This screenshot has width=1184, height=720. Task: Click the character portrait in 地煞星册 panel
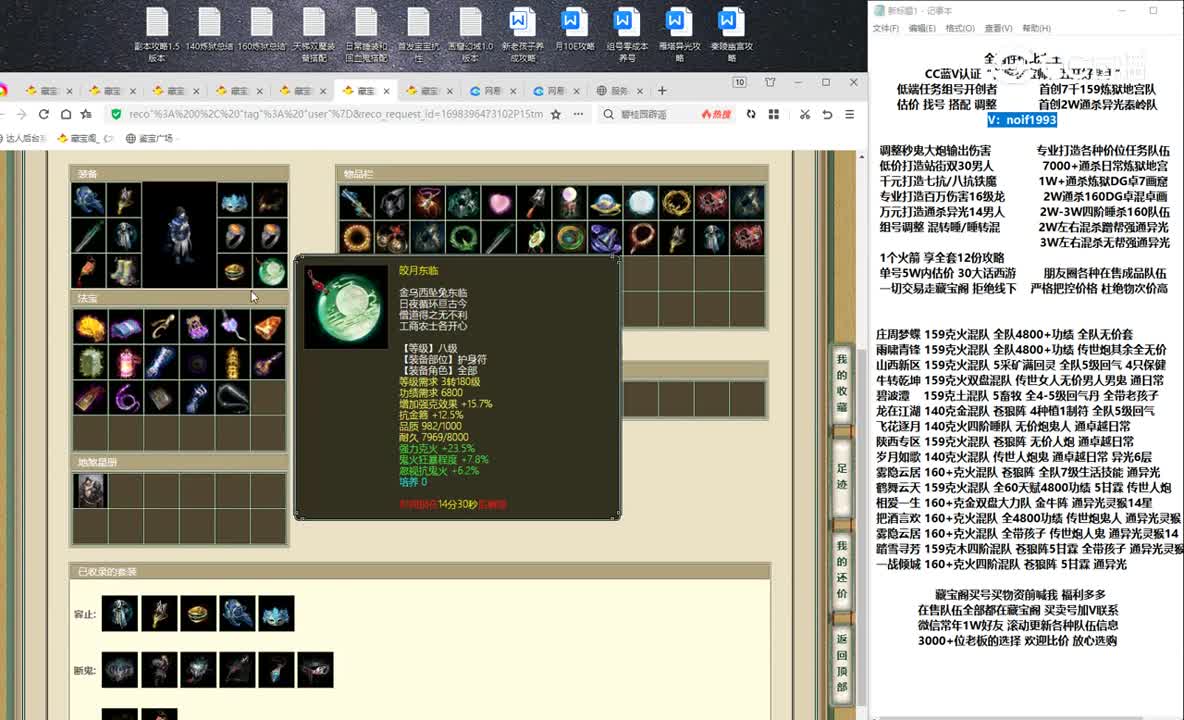(90, 491)
